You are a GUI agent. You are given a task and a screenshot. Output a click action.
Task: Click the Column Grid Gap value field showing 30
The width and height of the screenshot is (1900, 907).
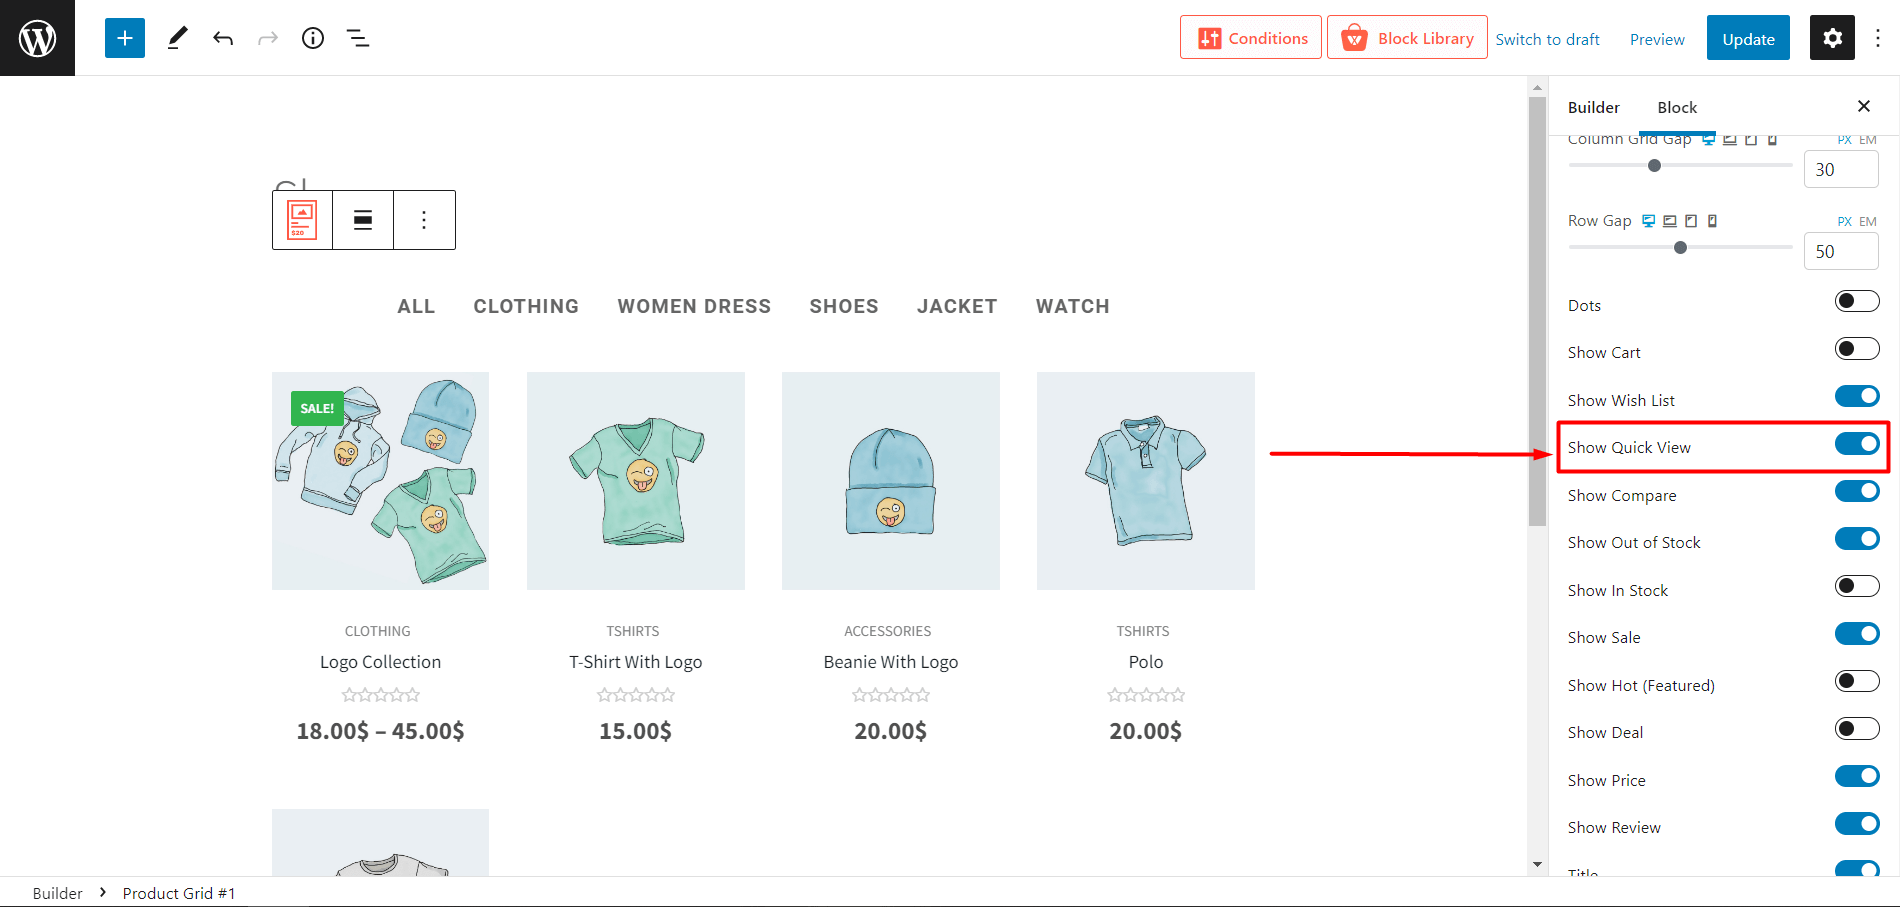1840,169
